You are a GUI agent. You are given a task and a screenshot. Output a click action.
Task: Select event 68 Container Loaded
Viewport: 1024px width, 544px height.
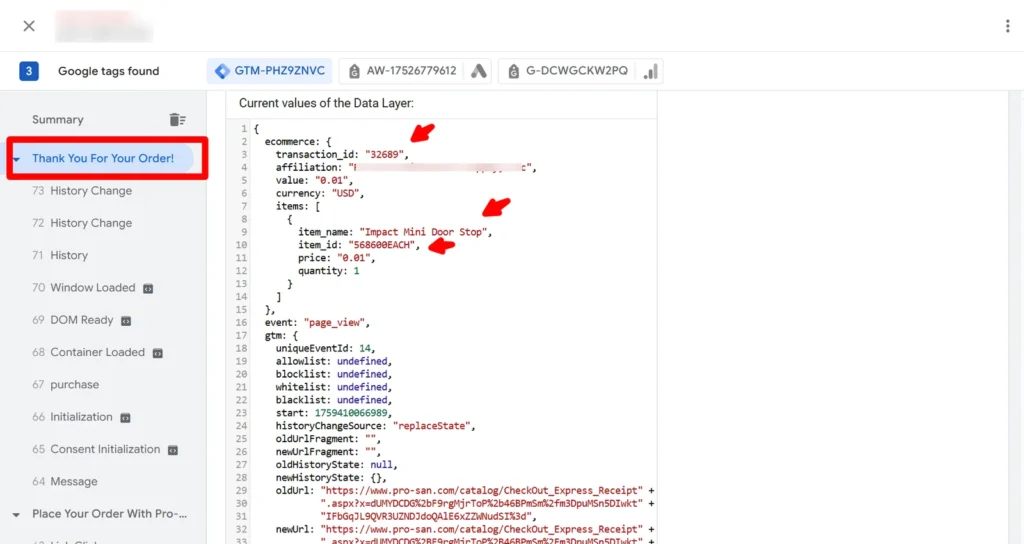tap(88, 352)
